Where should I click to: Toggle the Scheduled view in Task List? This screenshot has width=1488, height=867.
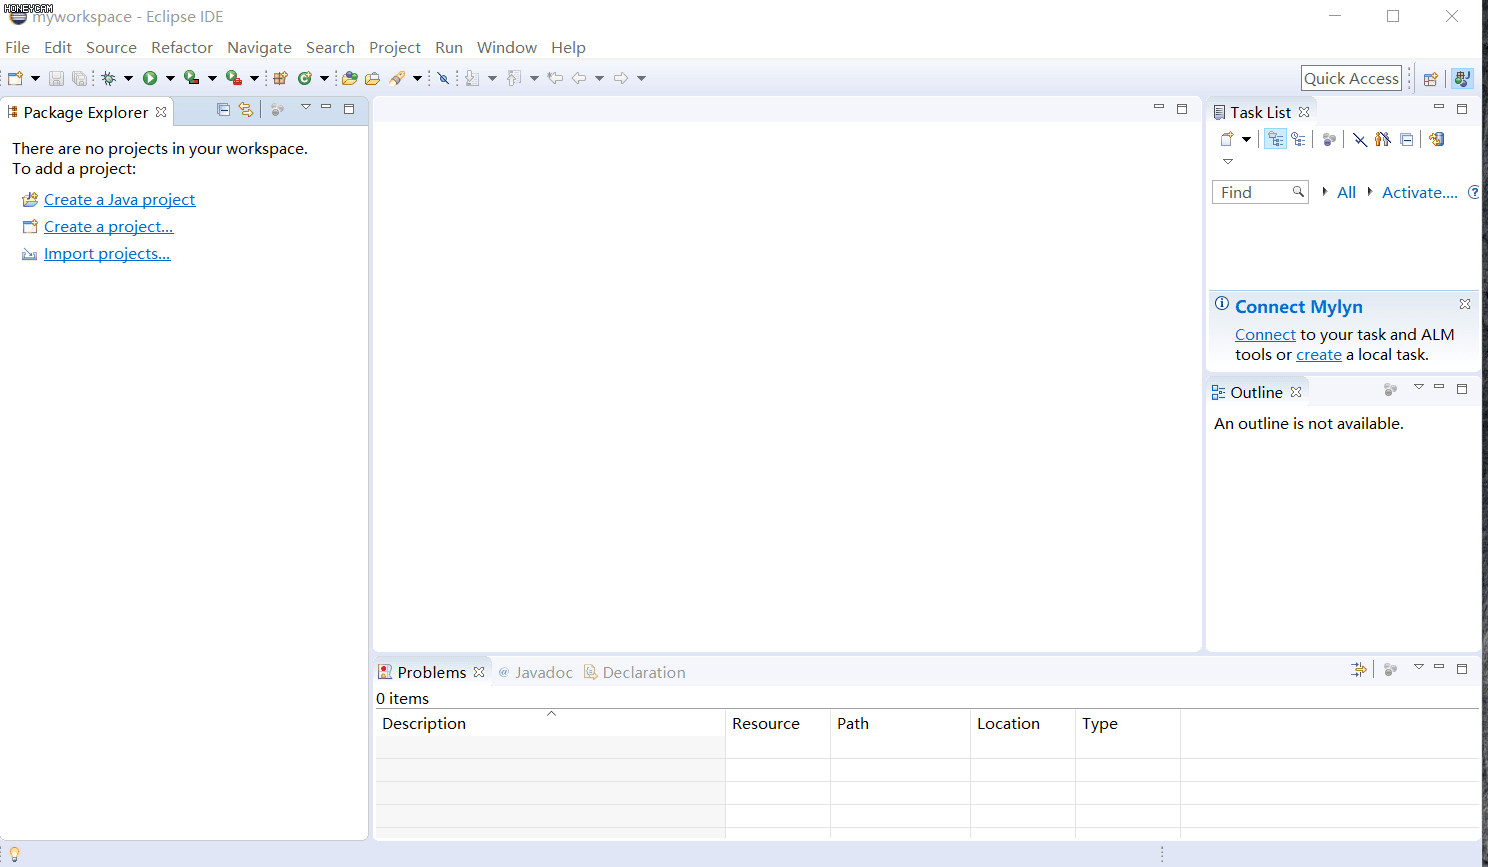(x=1298, y=139)
